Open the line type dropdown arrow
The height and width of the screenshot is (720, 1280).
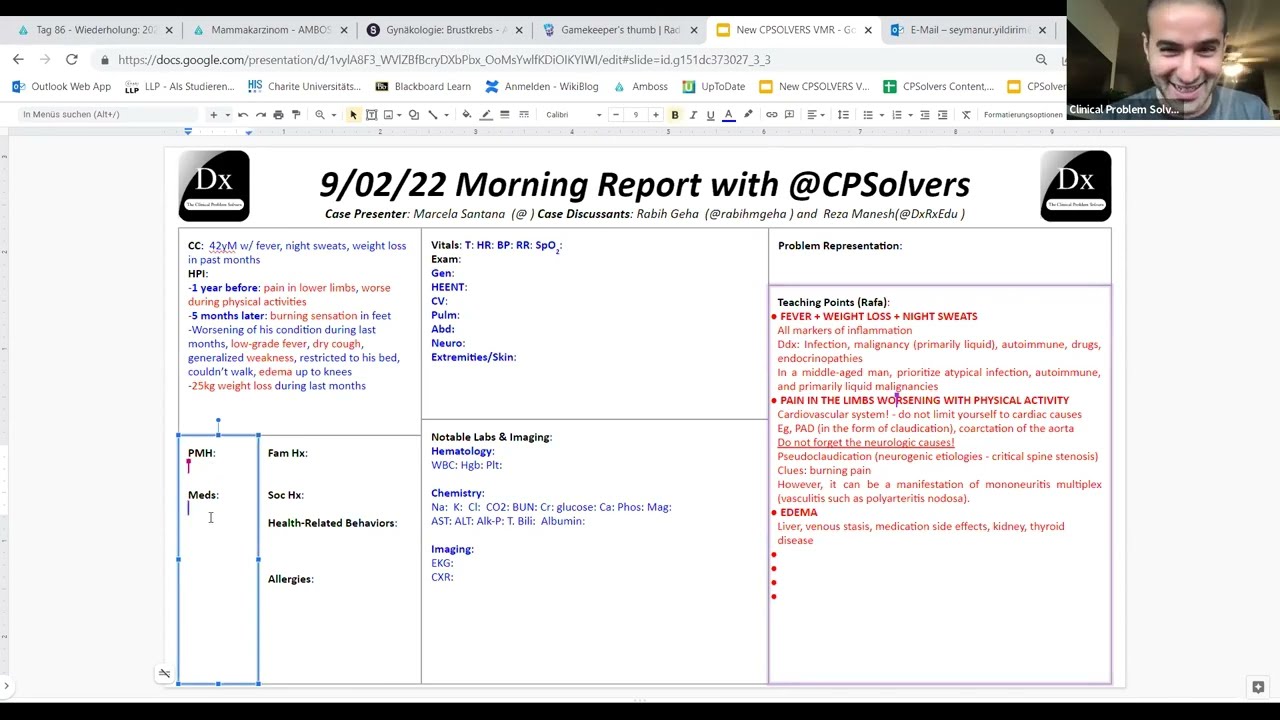point(446,115)
